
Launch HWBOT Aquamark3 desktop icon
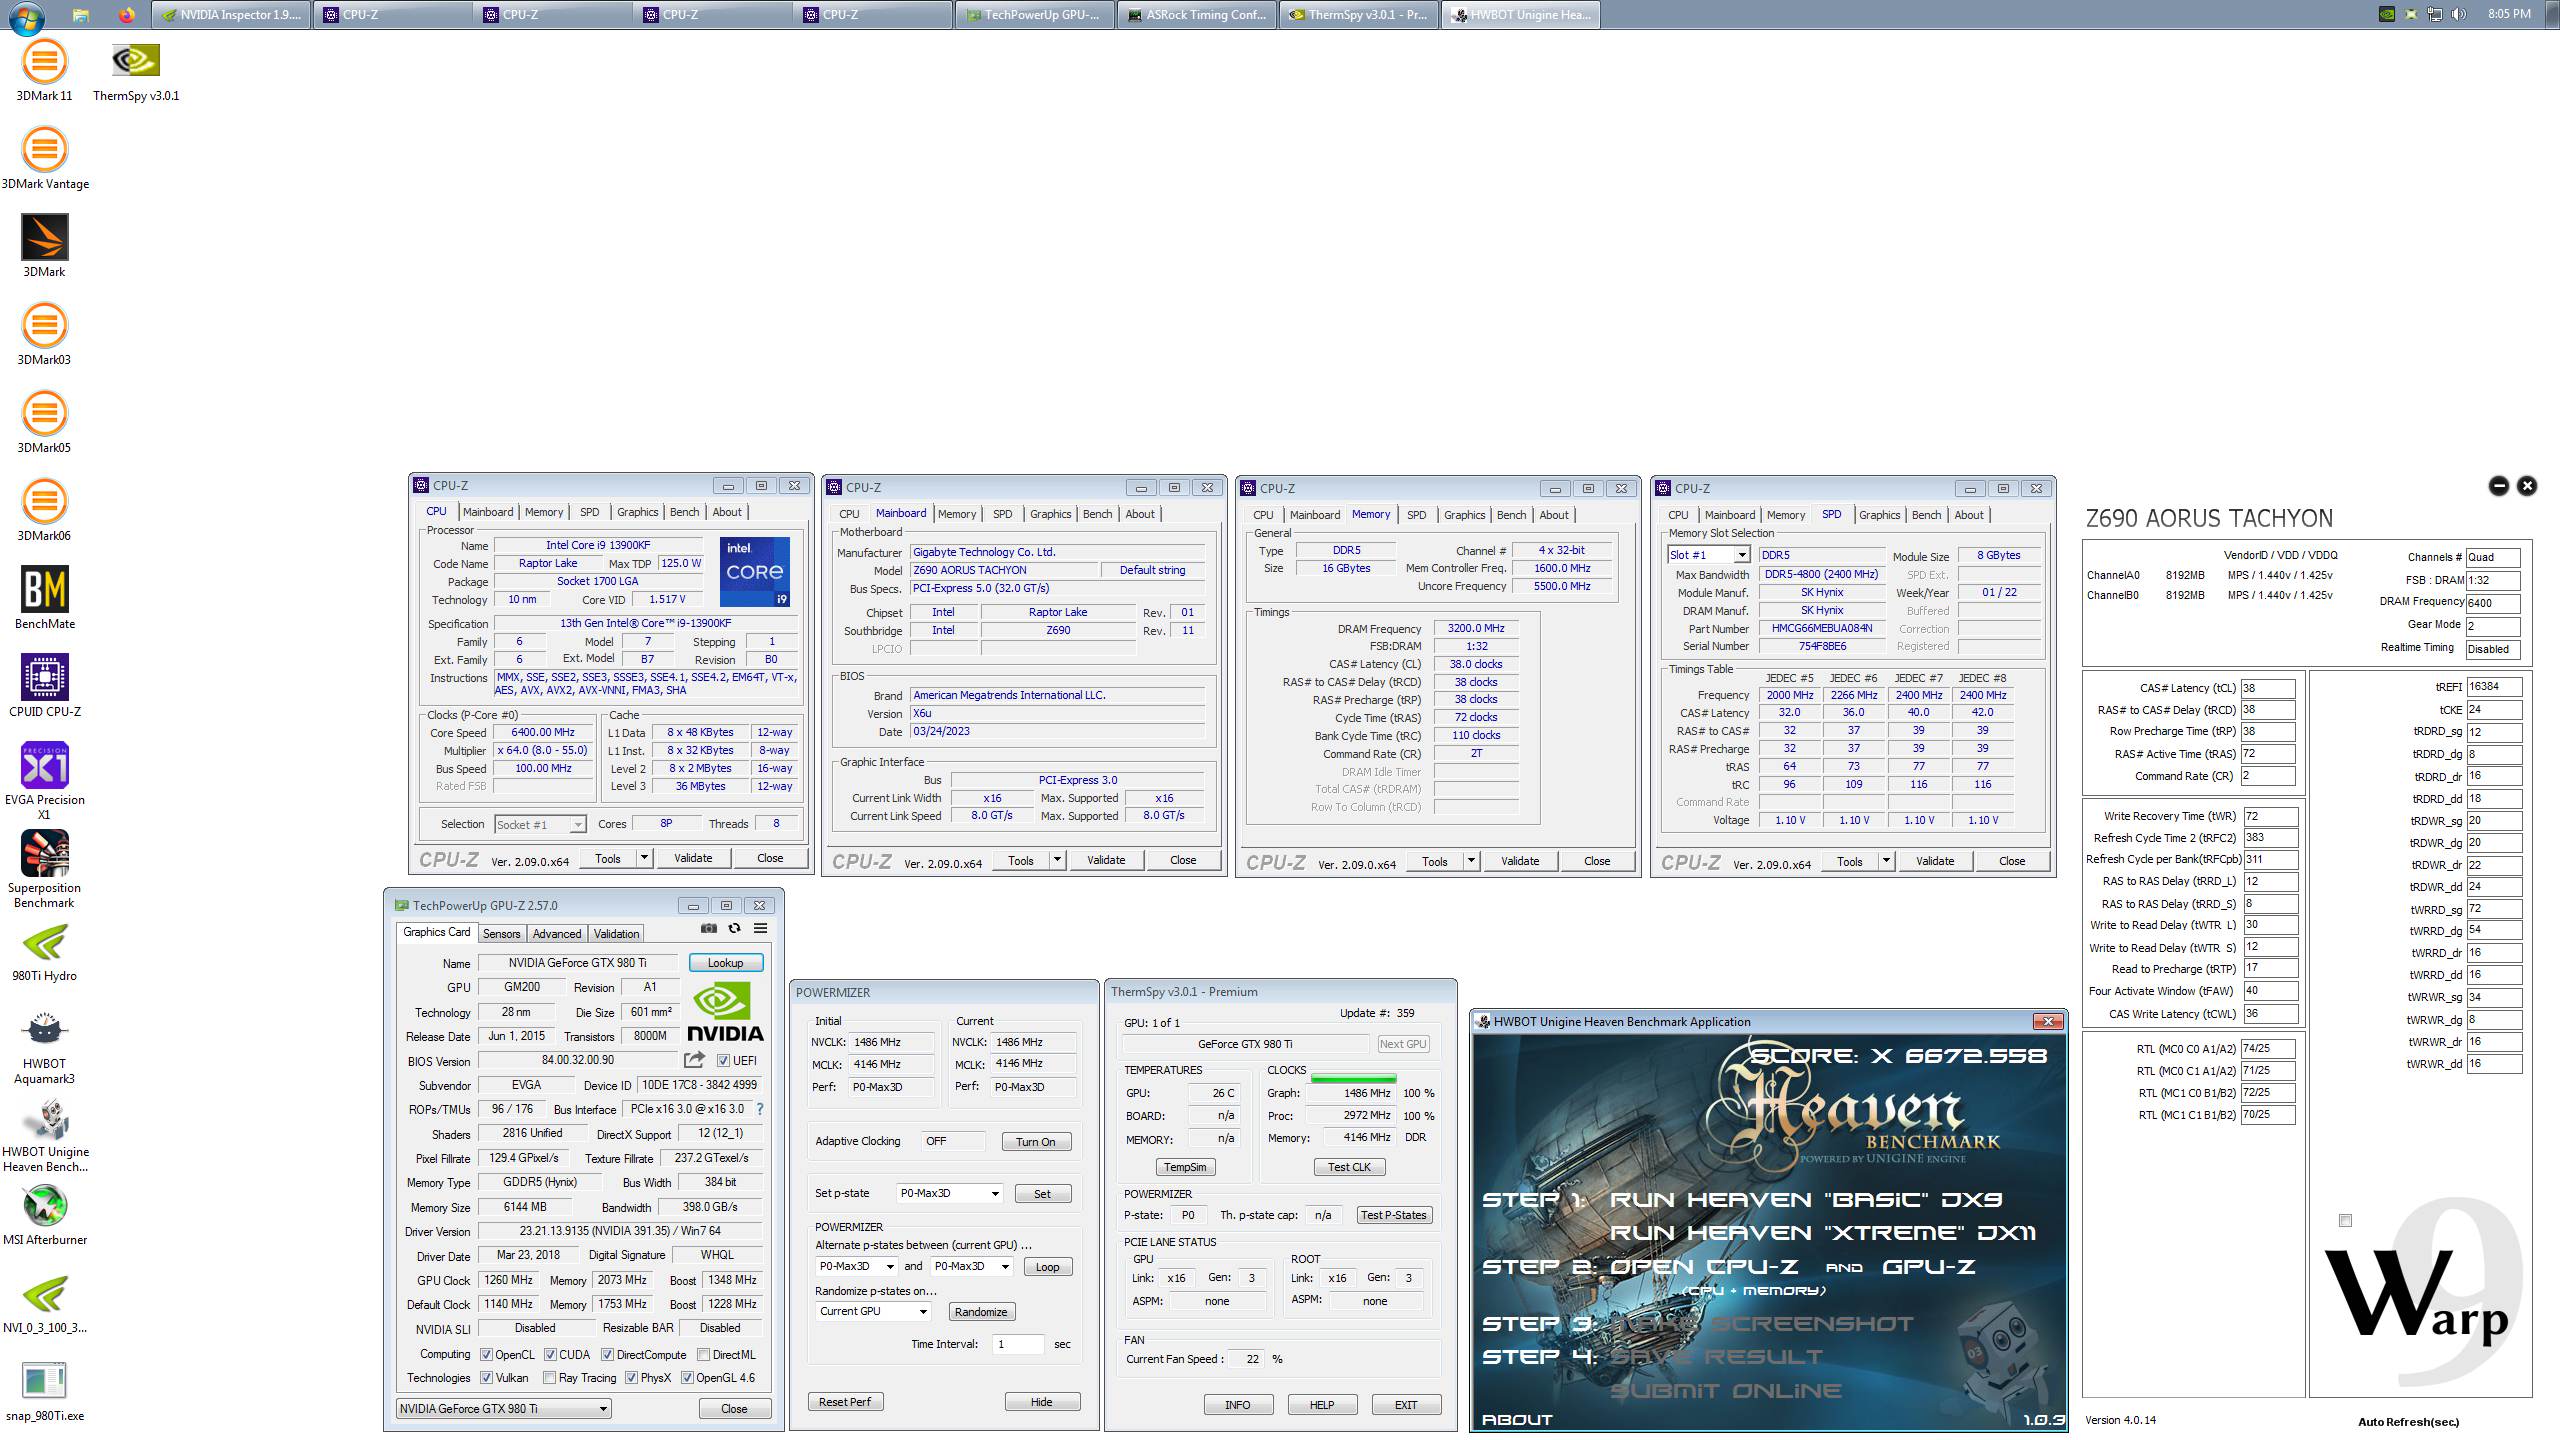[44, 1046]
